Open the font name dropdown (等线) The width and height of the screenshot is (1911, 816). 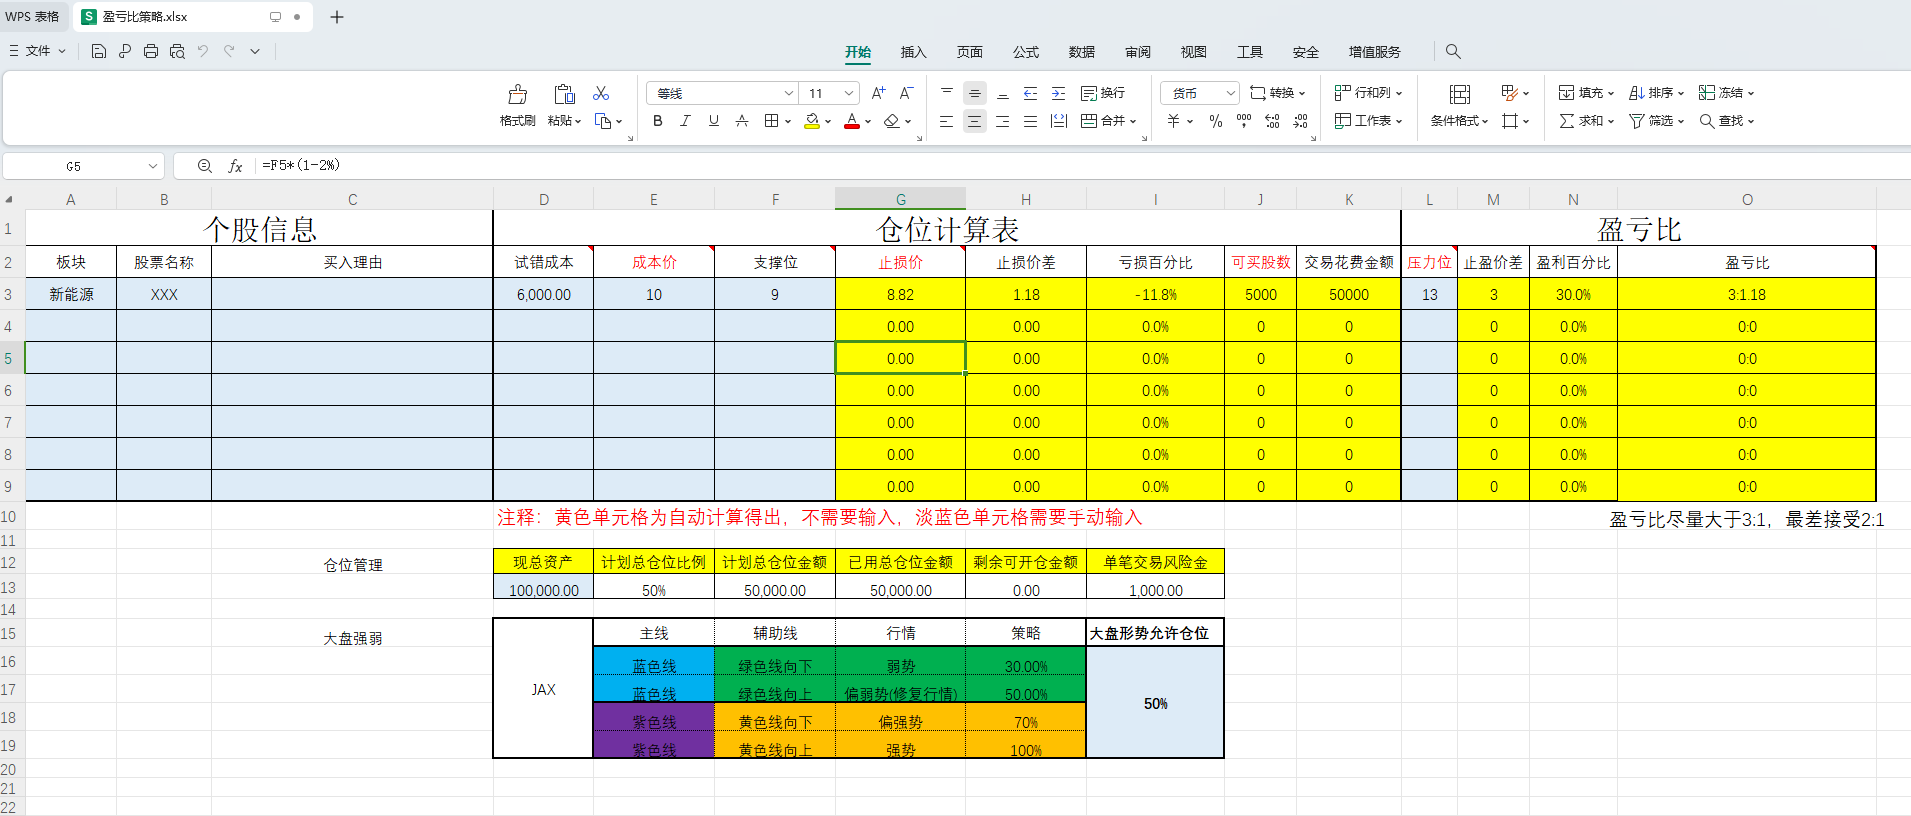[788, 93]
